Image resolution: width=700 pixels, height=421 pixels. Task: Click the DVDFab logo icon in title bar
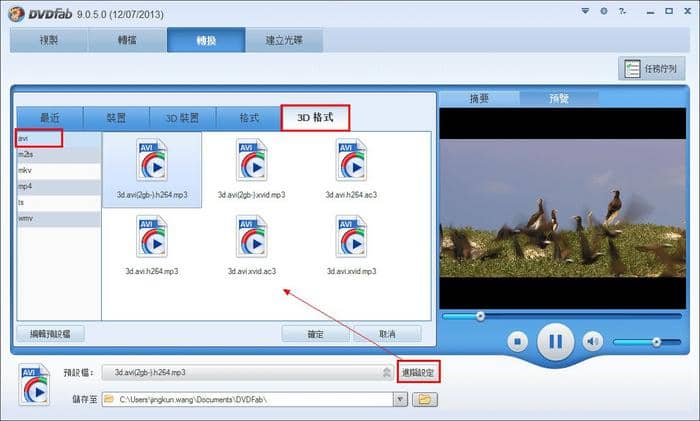(x=16, y=14)
